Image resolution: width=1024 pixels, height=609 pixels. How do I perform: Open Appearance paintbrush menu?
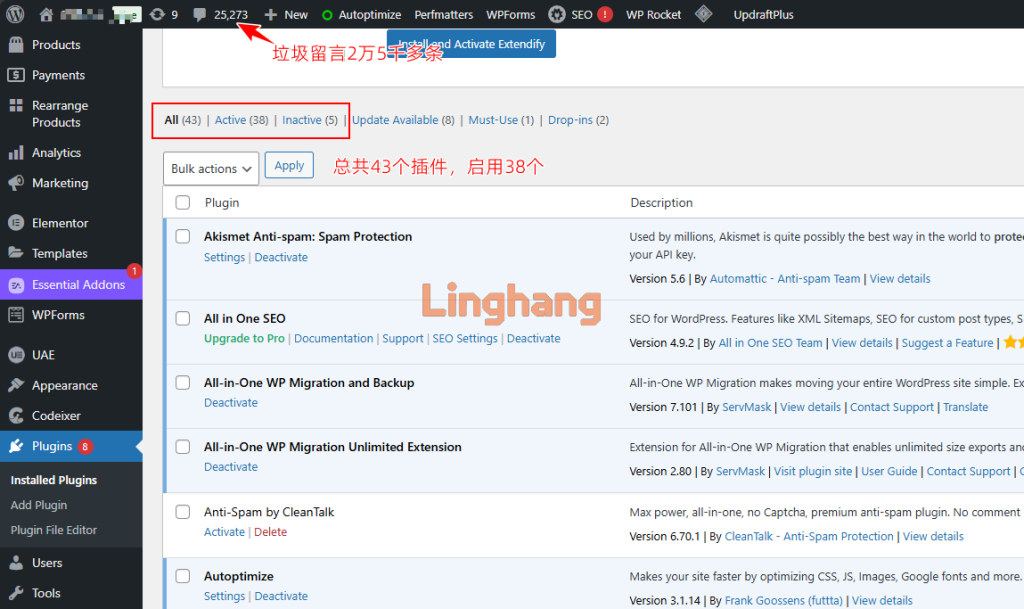click(15, 385)
